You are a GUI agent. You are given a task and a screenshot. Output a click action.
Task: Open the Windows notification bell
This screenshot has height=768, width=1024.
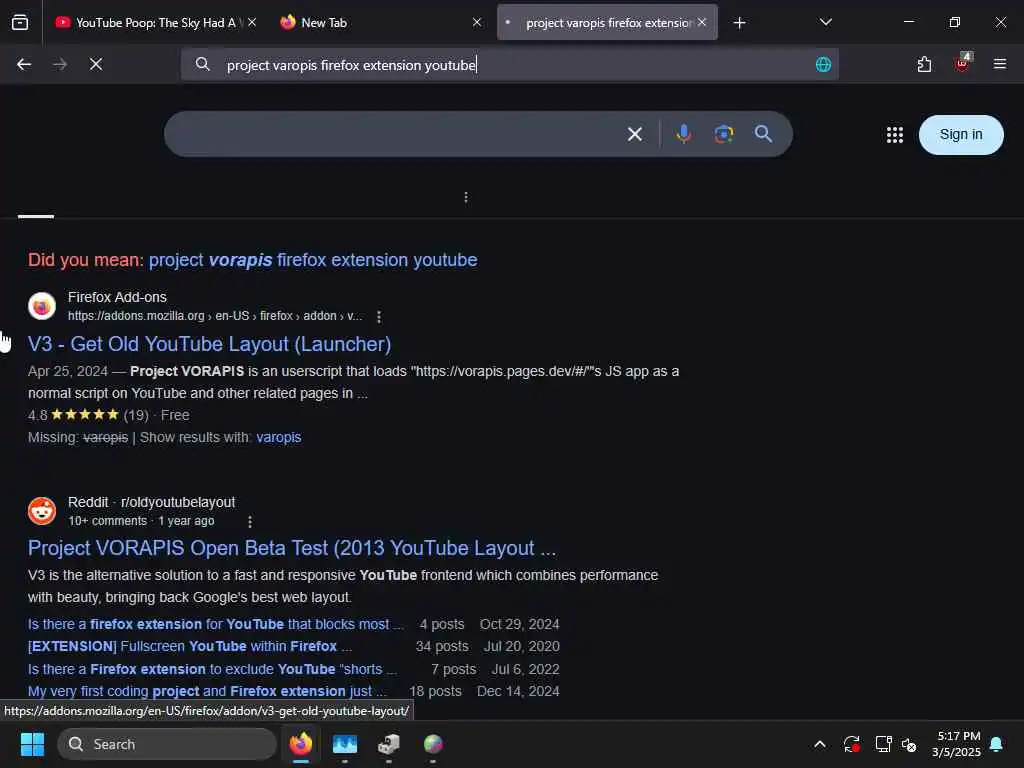pos(997,744)
